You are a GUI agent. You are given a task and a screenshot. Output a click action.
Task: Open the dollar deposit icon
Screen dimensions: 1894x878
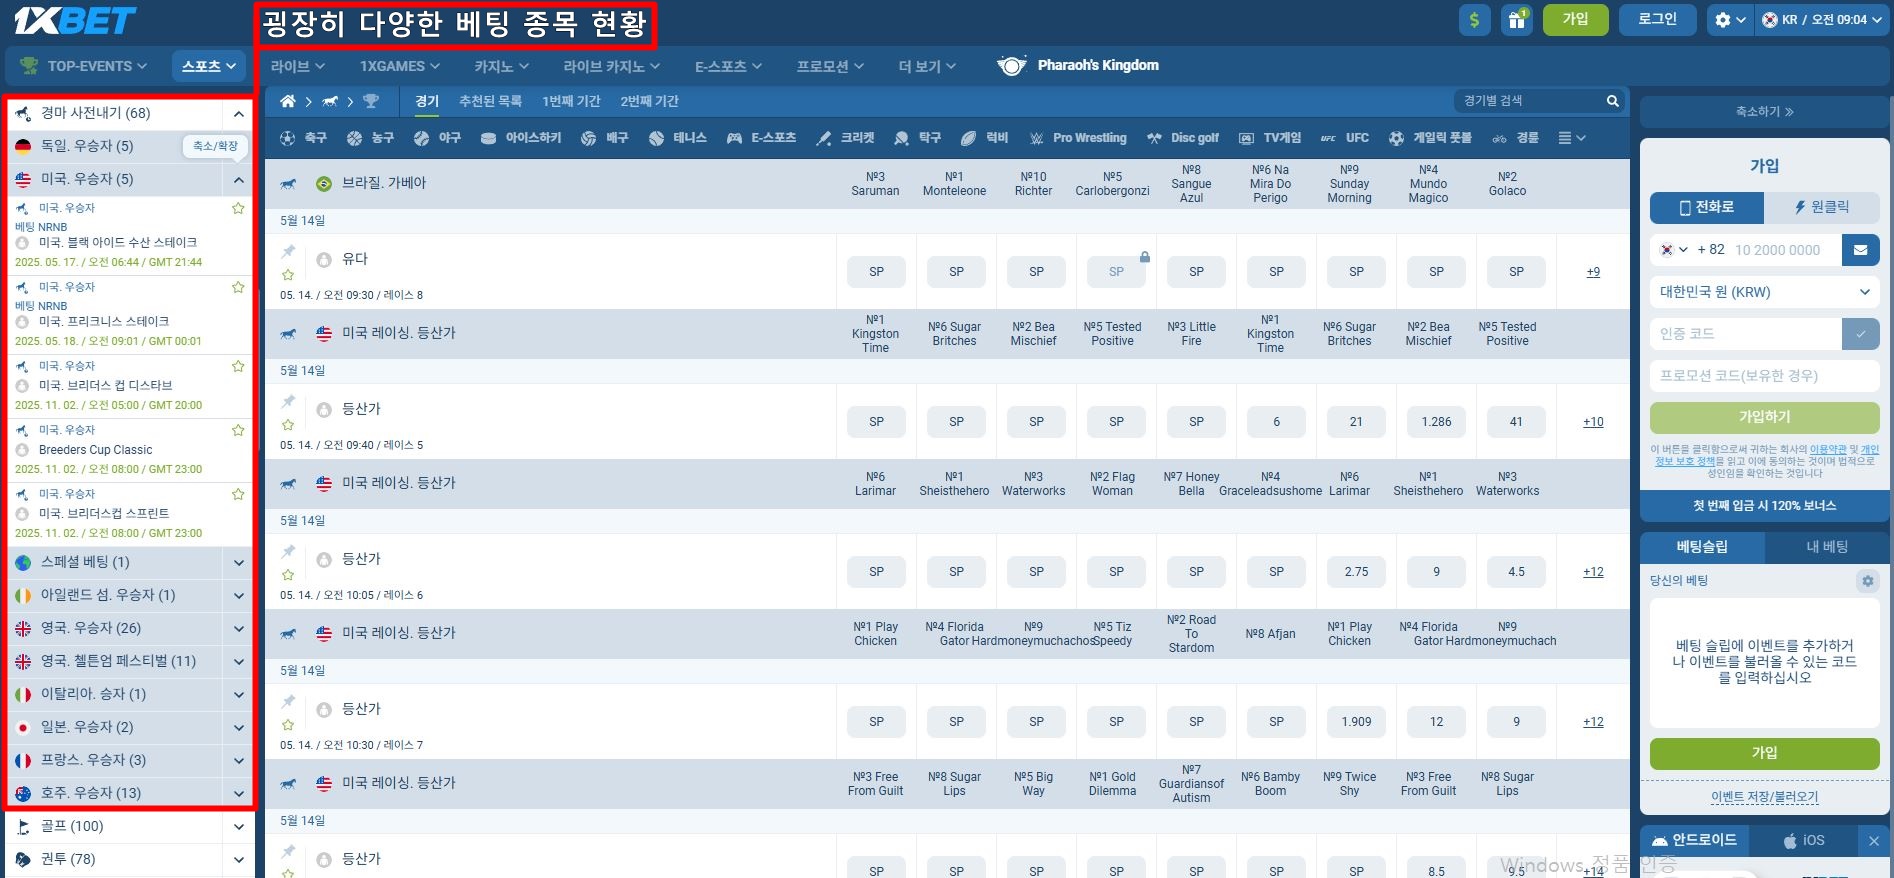tap(1474, 20)
